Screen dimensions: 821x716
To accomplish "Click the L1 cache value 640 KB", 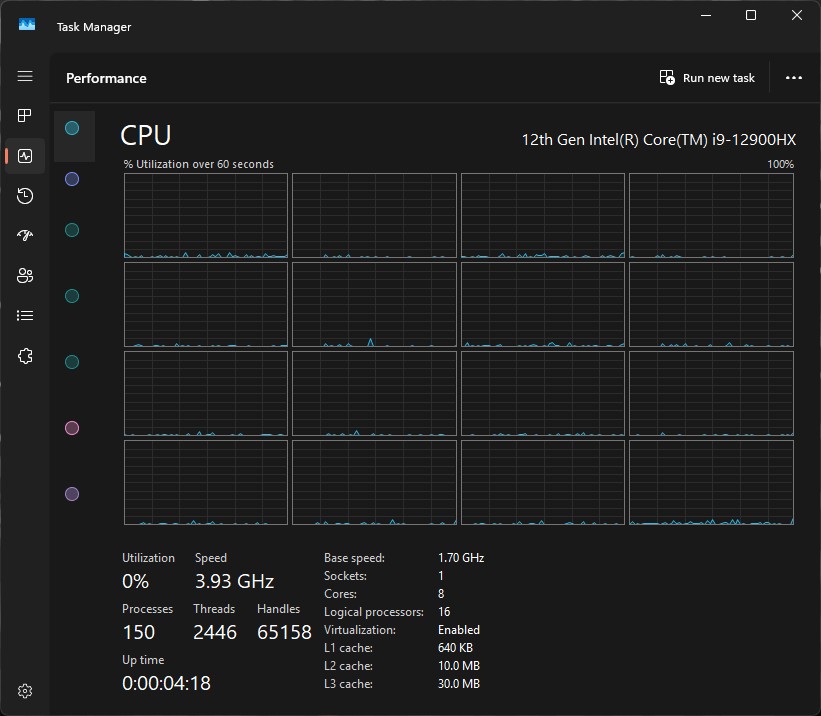I will (455, 648).
